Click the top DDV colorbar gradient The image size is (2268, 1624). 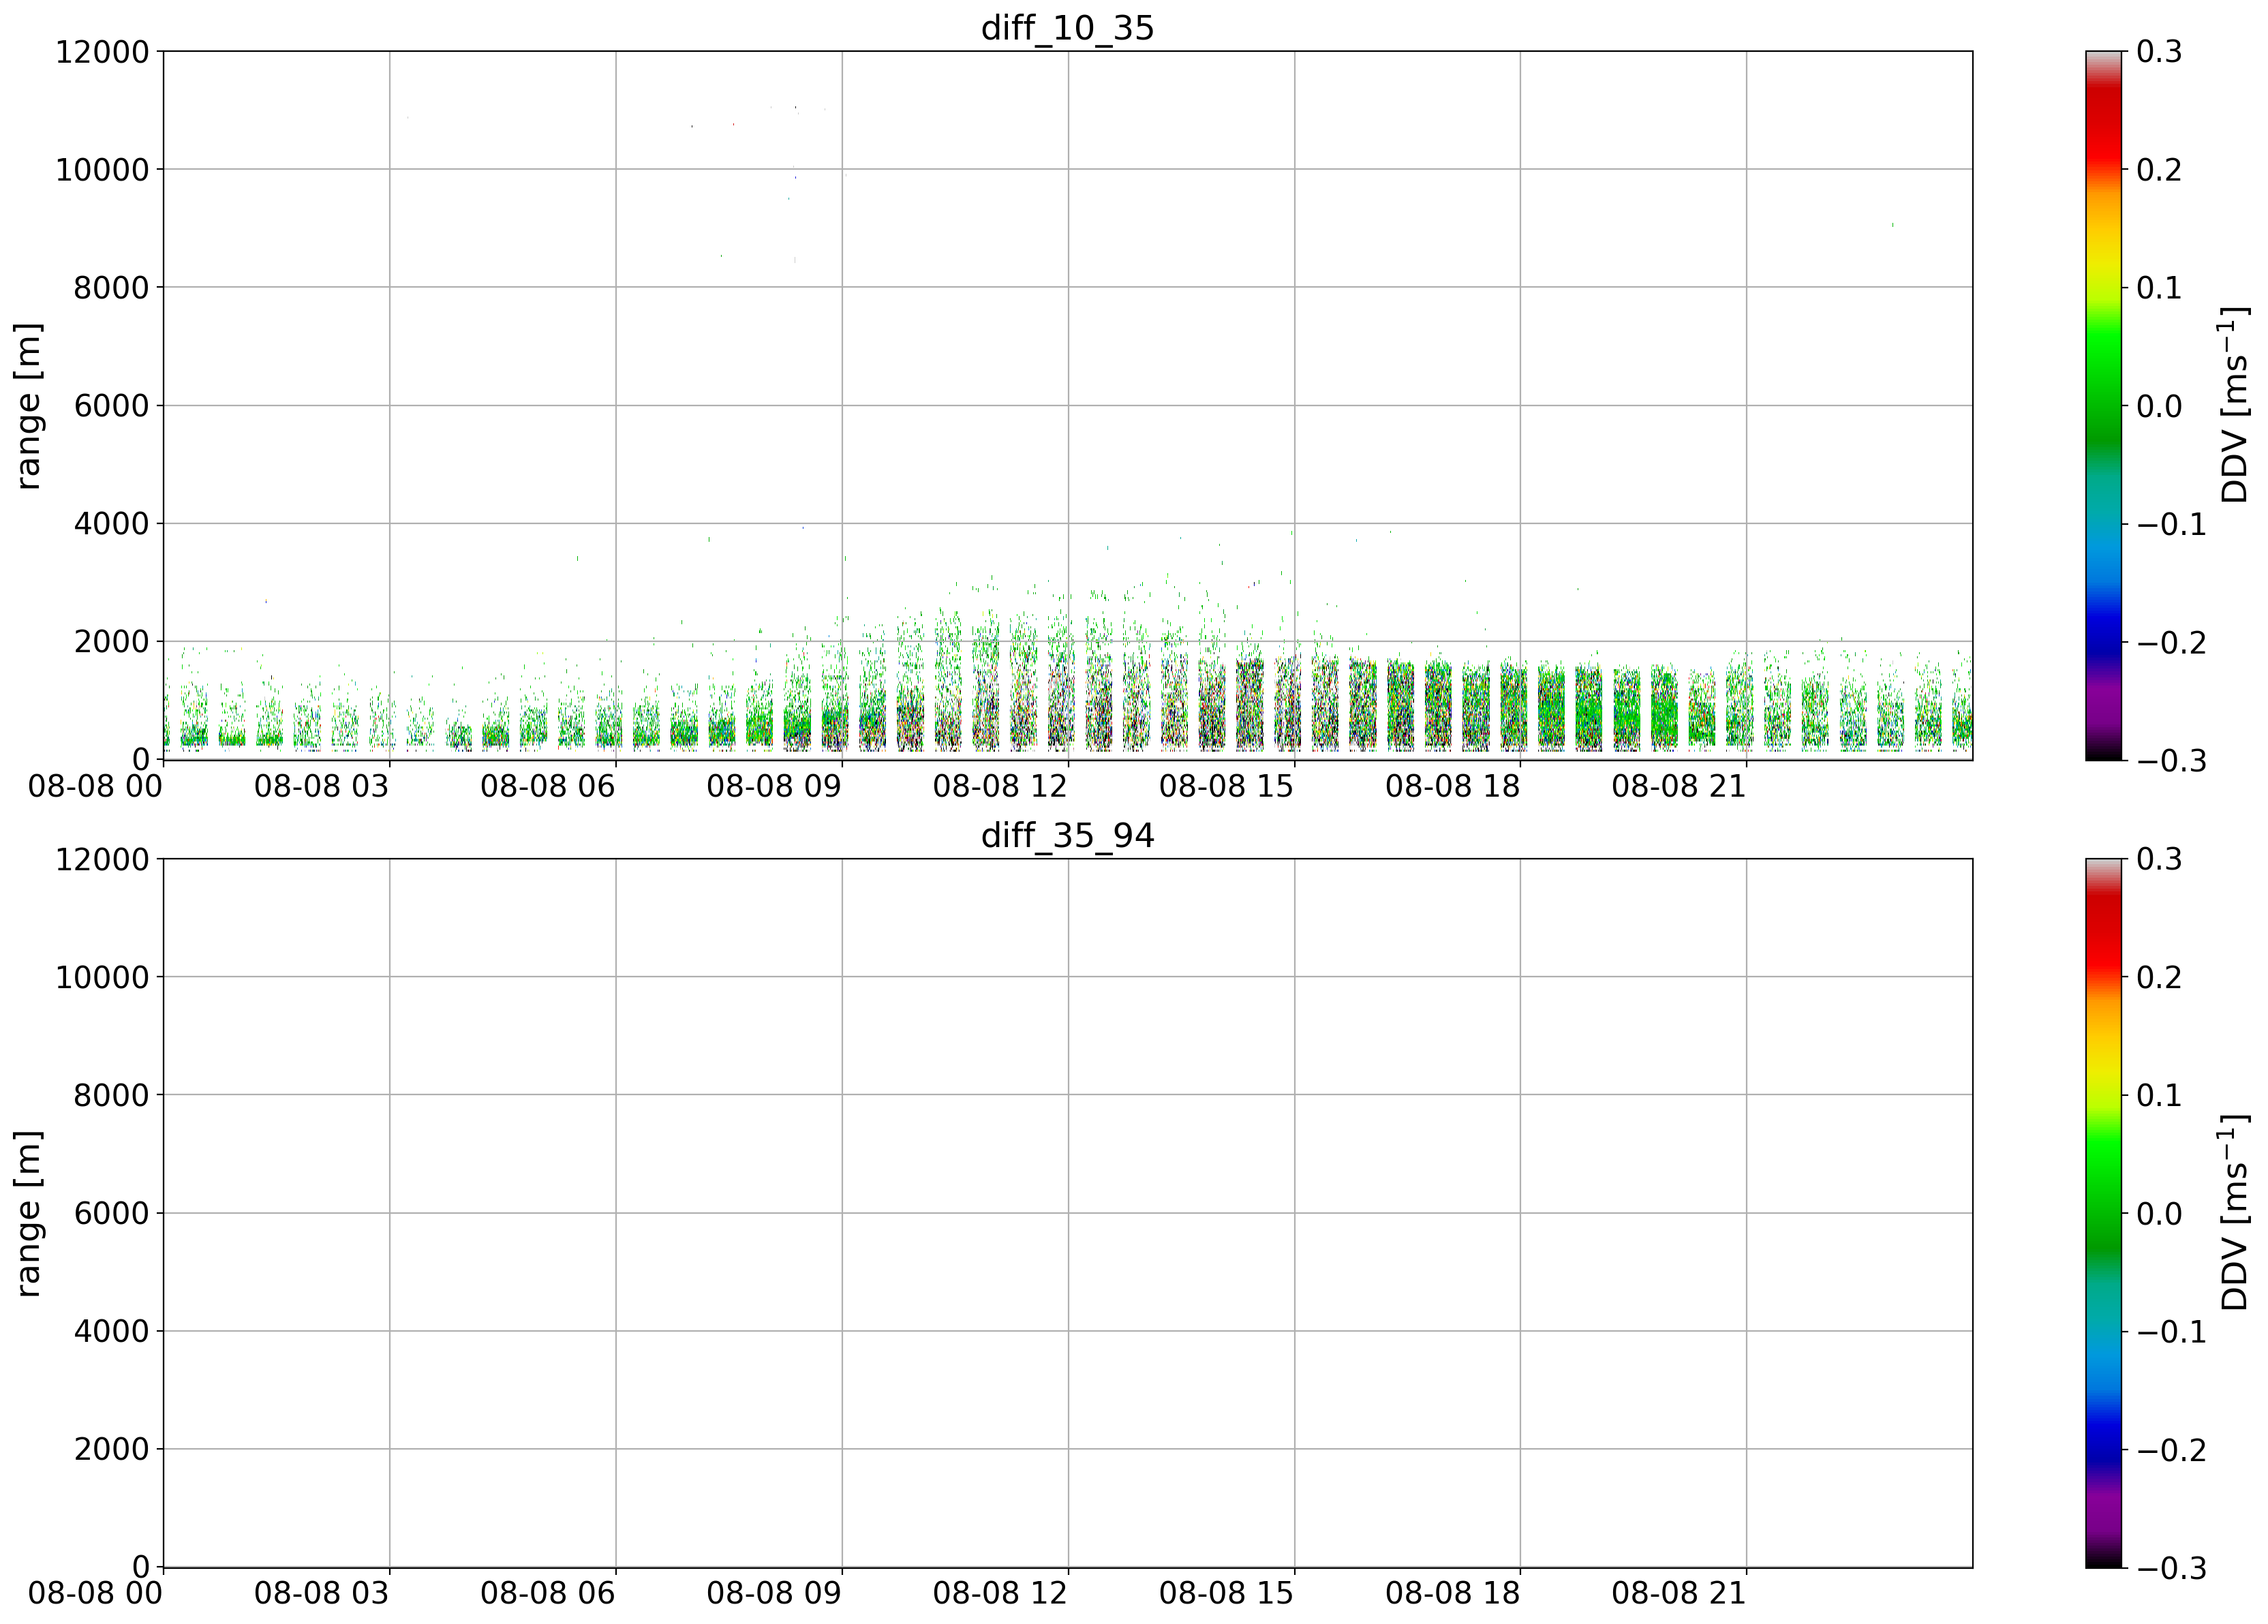point(2104,406)
